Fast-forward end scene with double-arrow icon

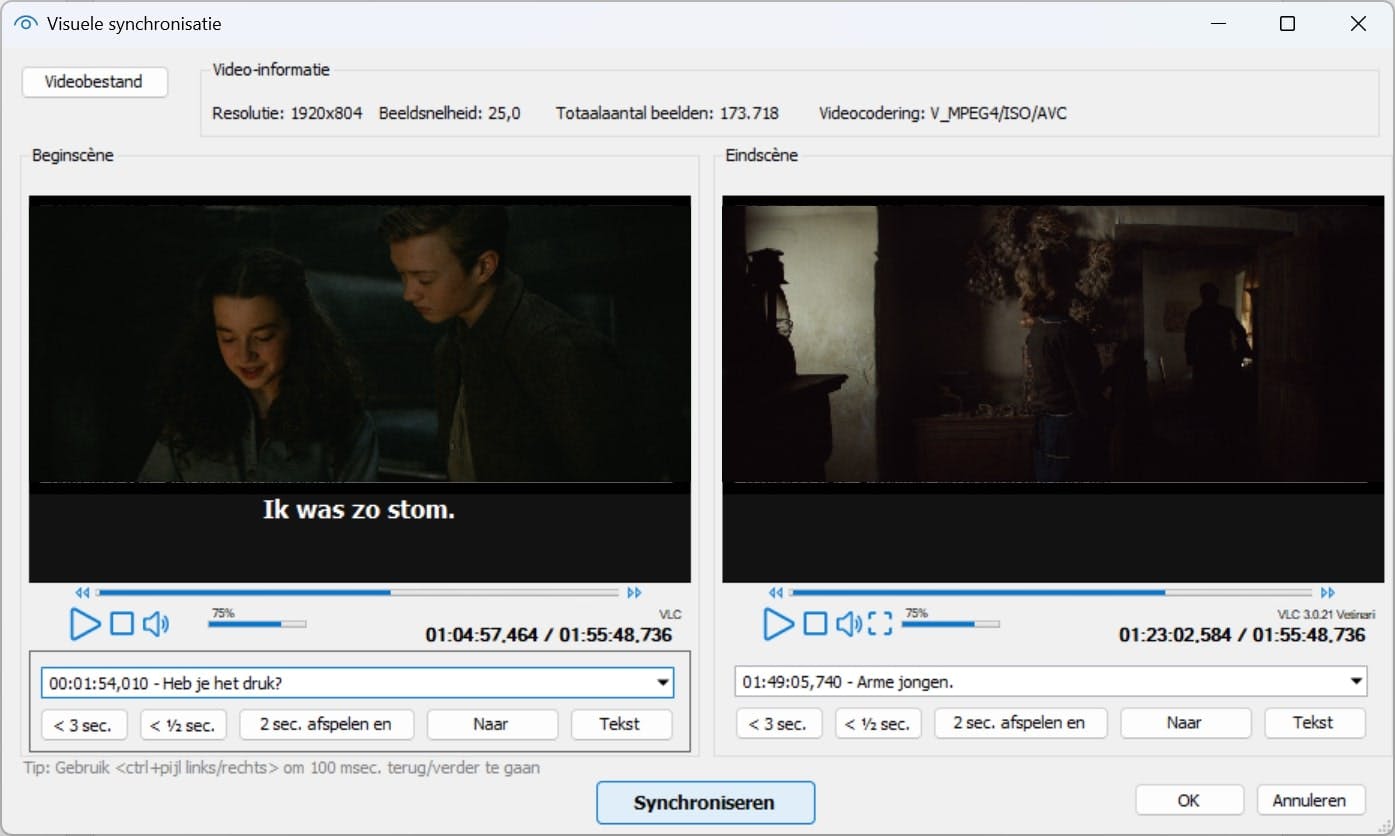pyautogui.click(x=1328, y=593)
